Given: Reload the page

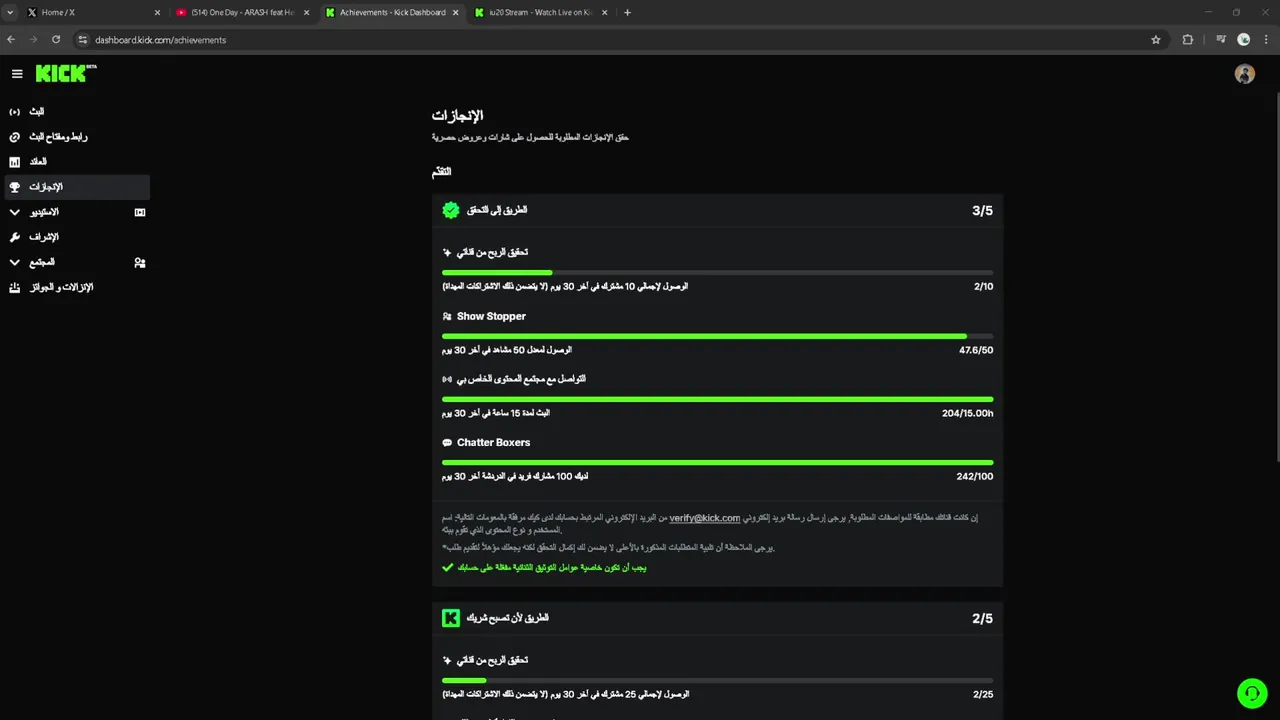Looking at the screenshot, I should click(56, 40).
